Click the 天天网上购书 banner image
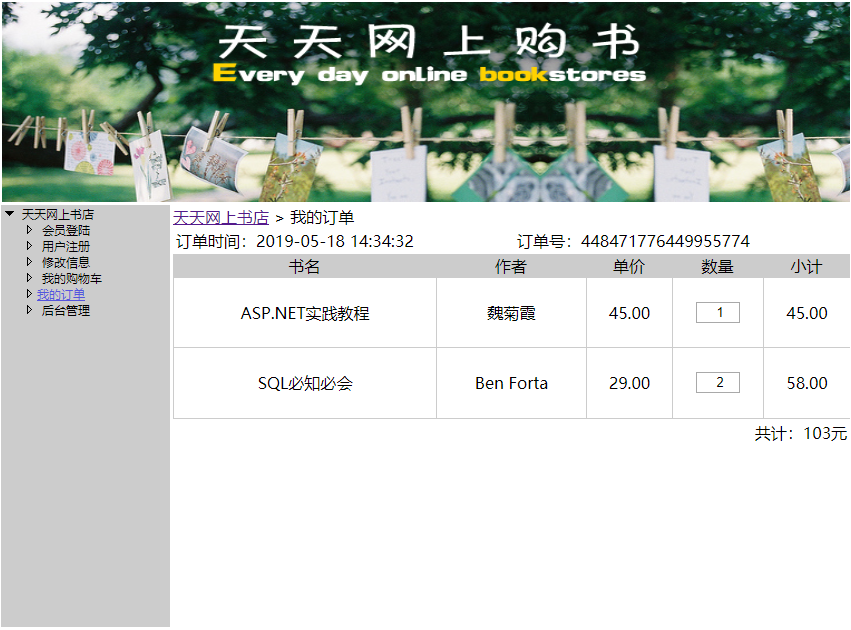 point(425,101)
